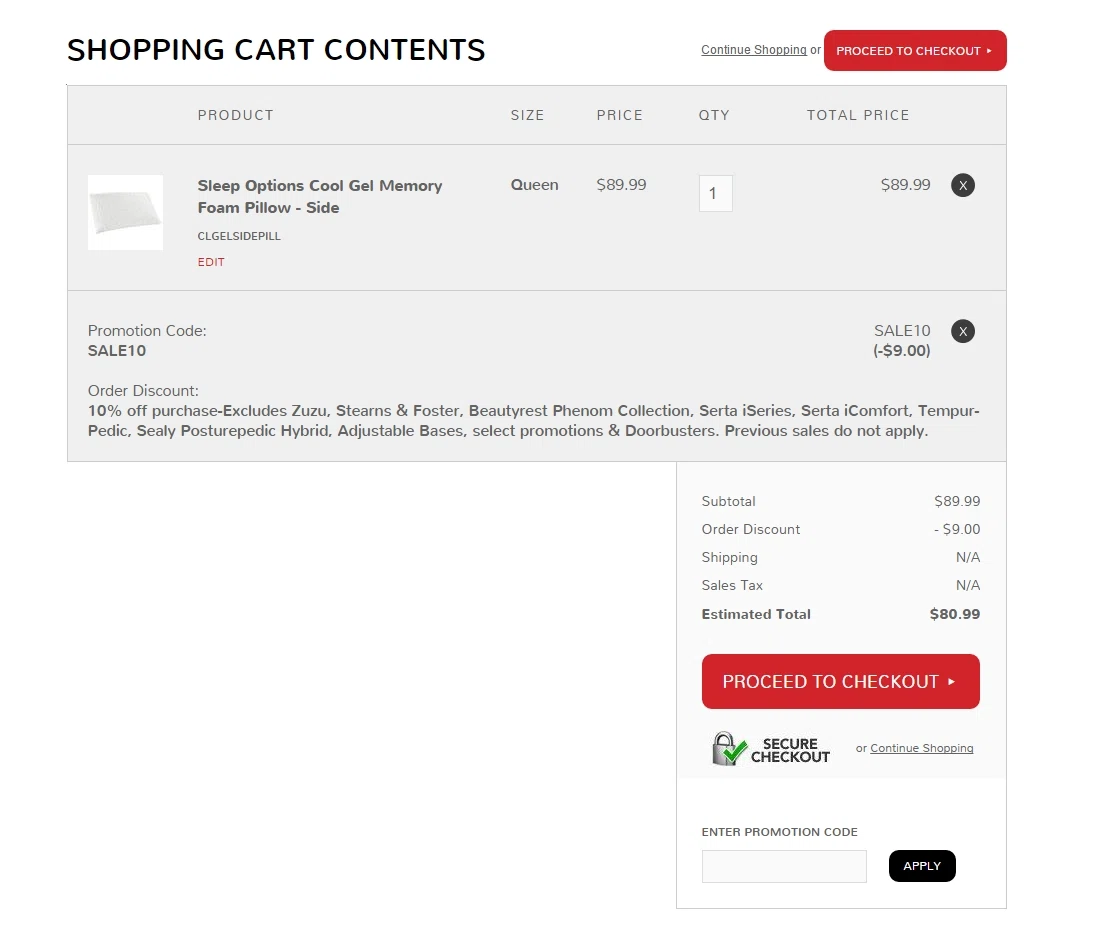Image resolution: width=1107 pixels, height=925 pixels.
Task: Click the PRODUCT column header
Action: [x=235, y=115]
